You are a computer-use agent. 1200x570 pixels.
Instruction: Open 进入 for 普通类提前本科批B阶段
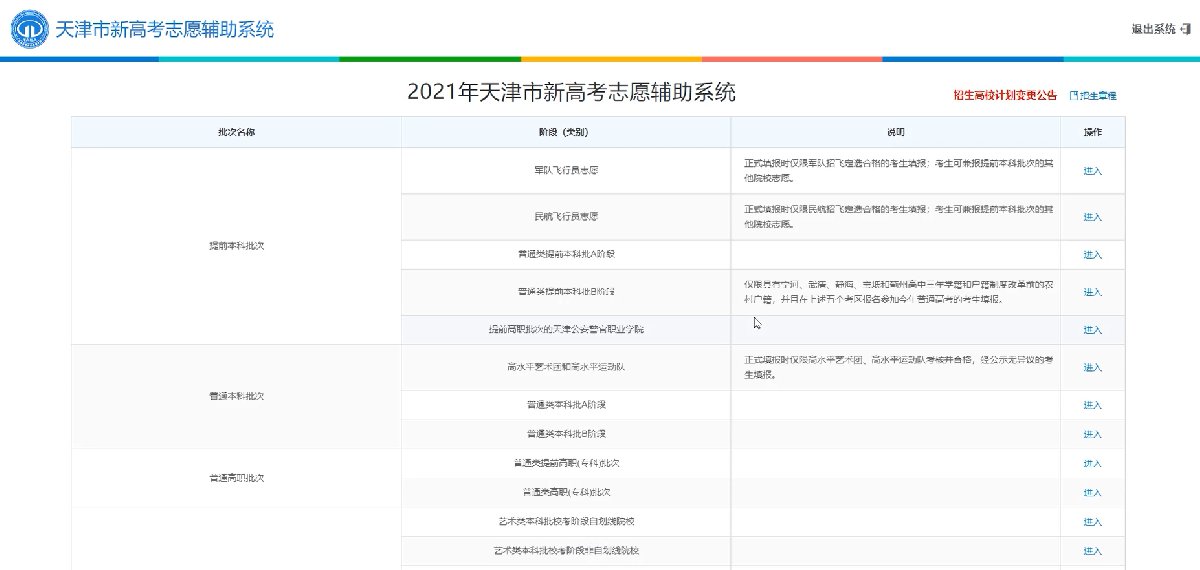(x=1092, y=292)
